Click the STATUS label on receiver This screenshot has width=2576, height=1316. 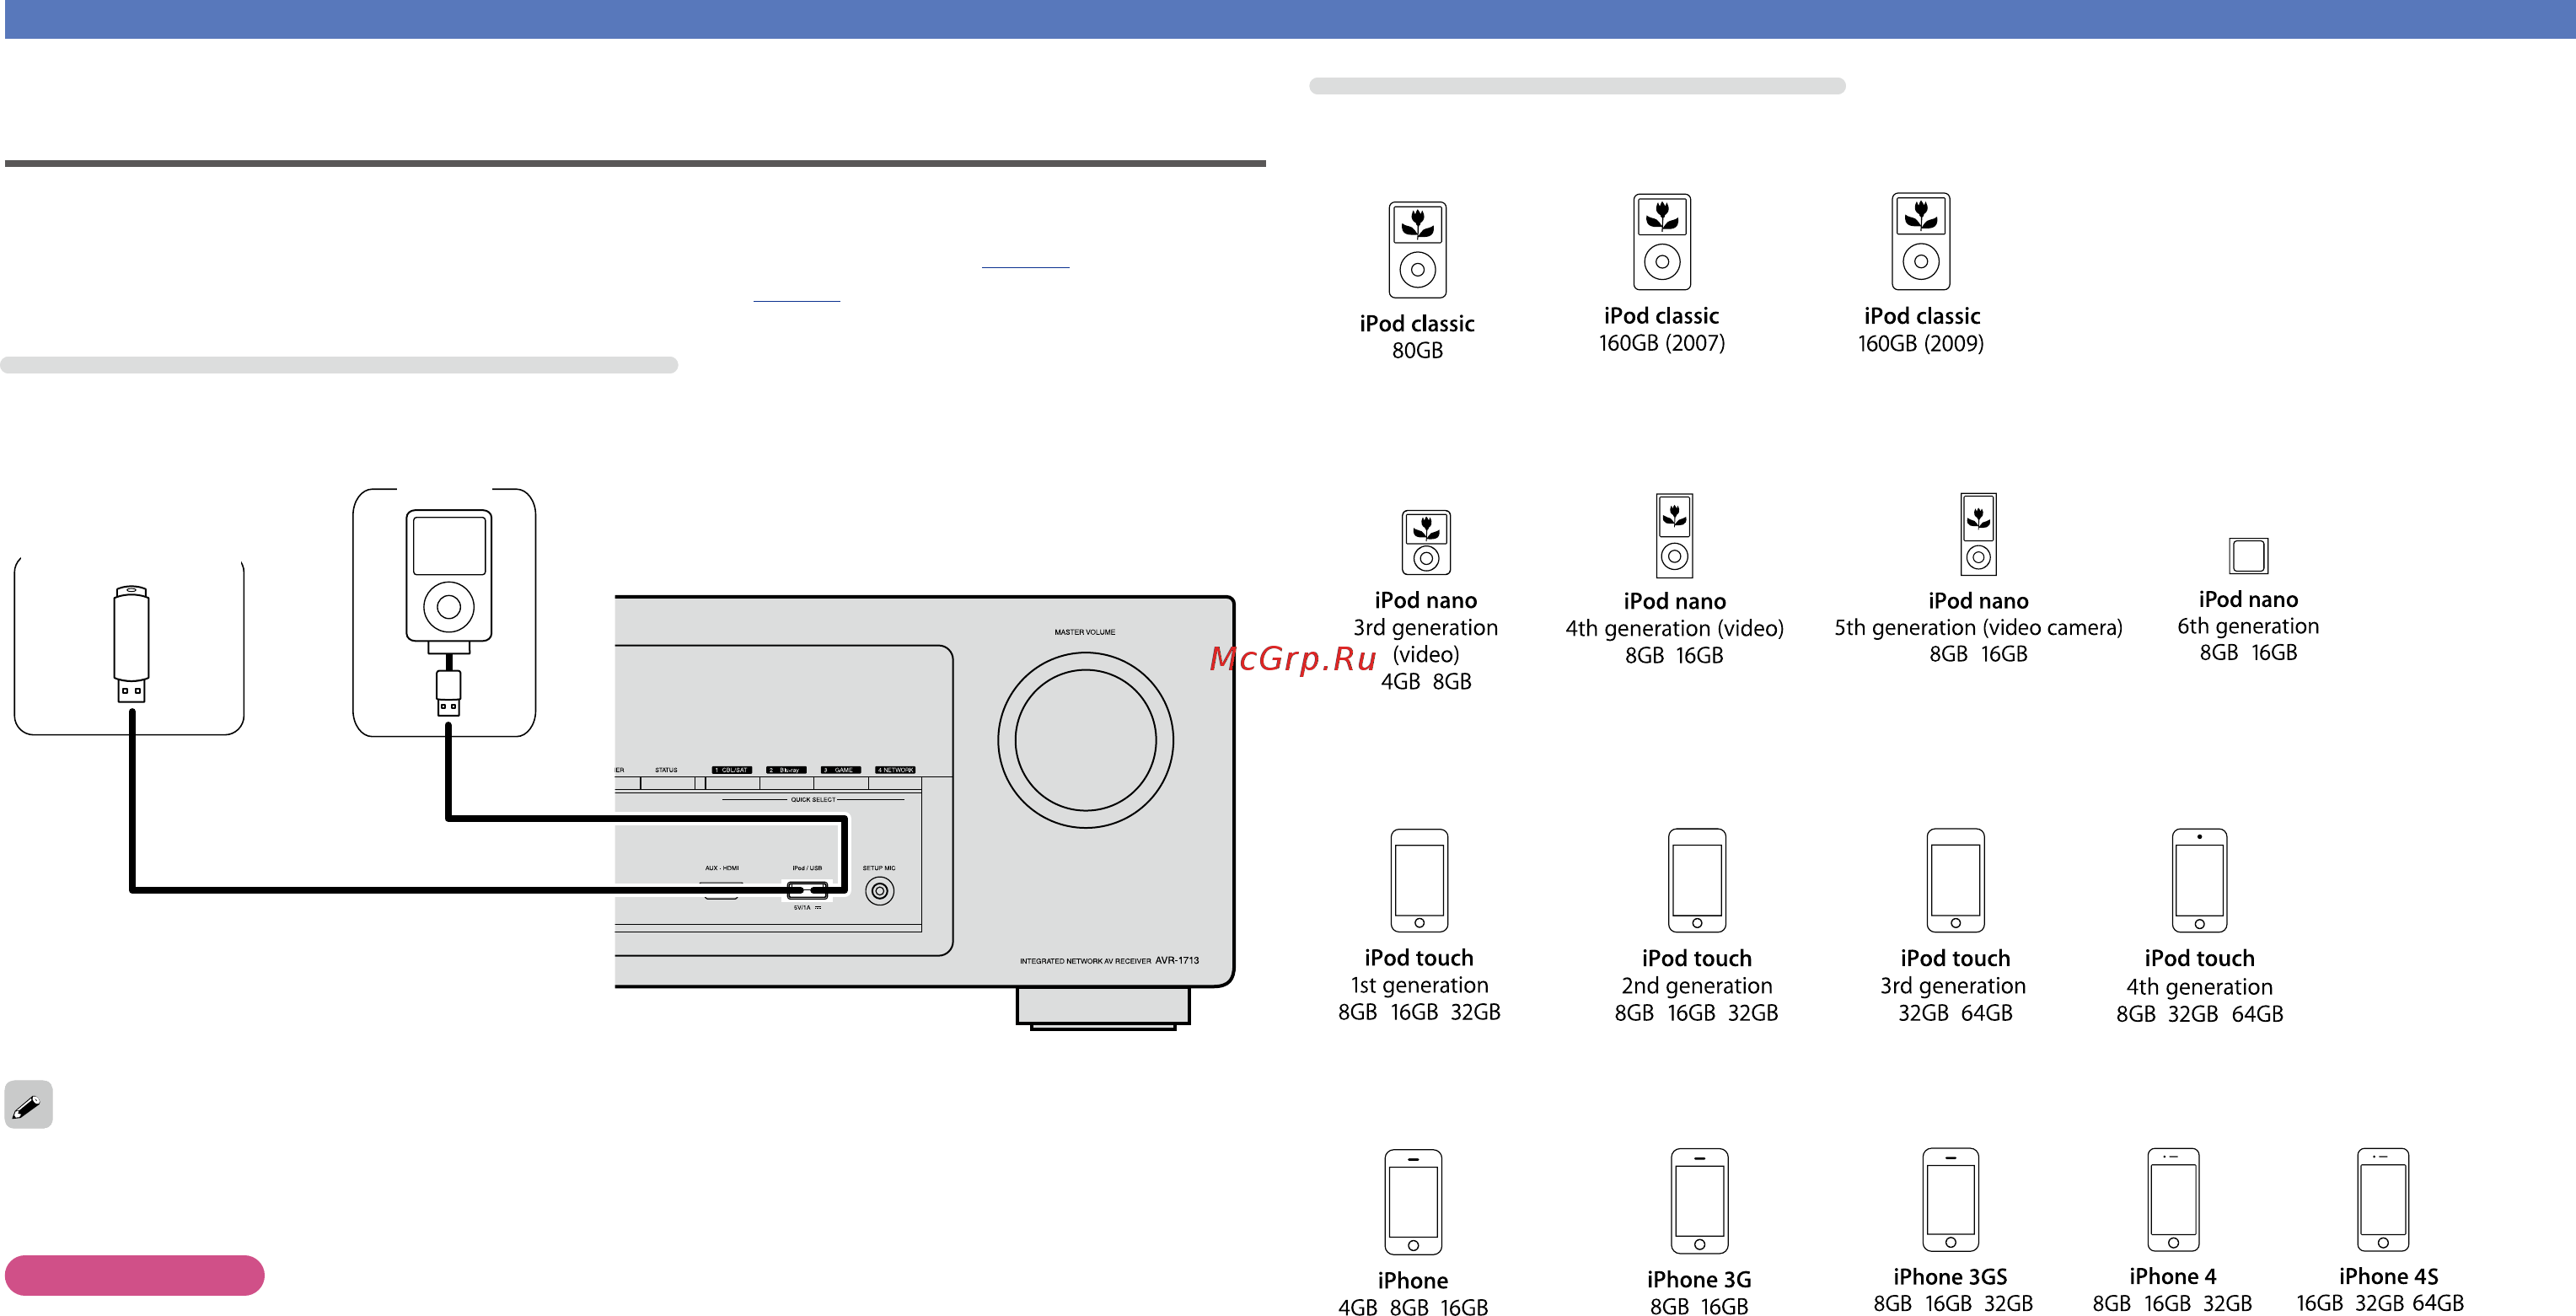pyautogui.click(x=666, y=770)
